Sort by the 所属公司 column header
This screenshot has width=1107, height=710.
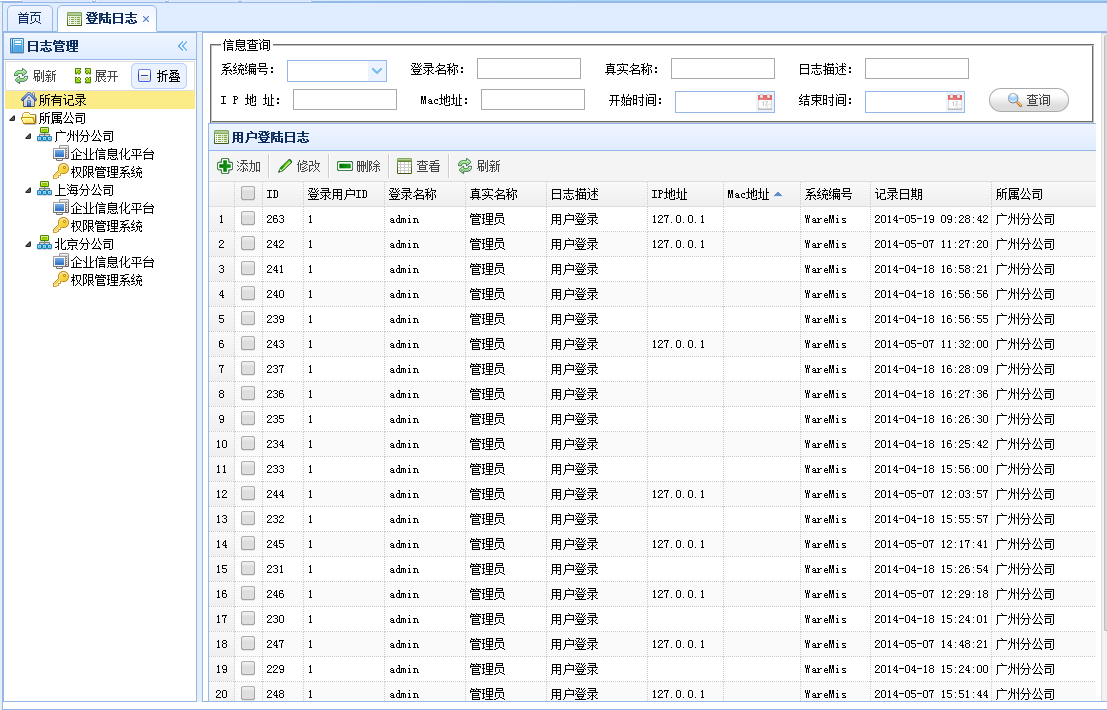click(x=1043, y=194)
